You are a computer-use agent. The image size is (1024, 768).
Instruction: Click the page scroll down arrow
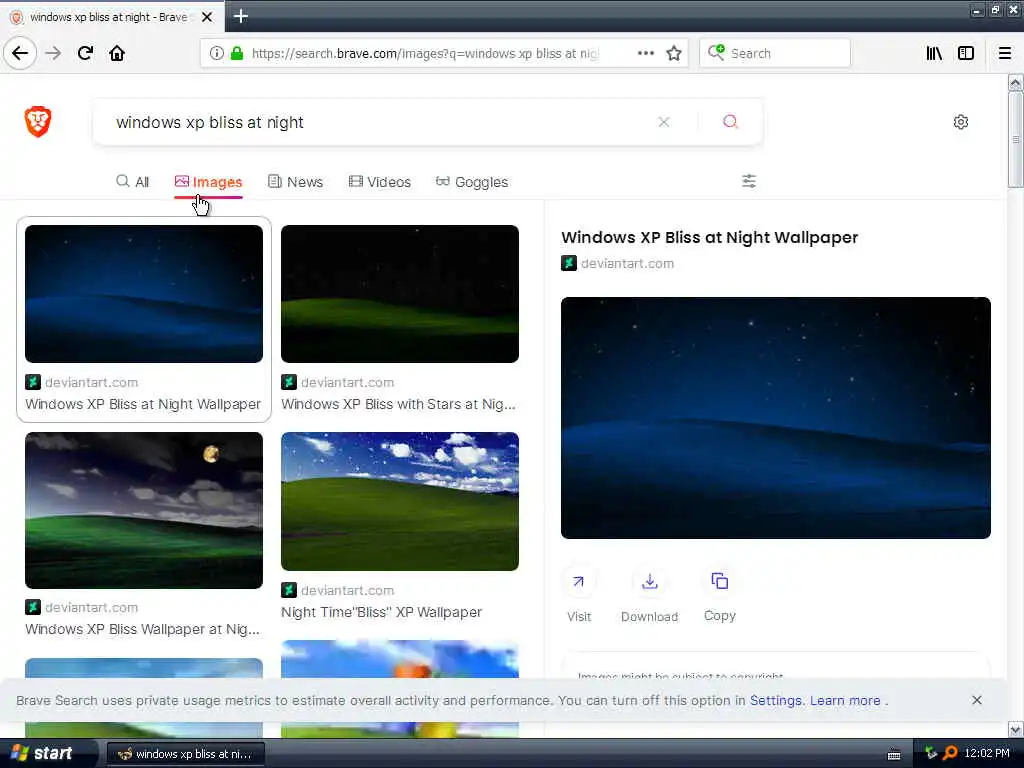pos(1015,729)
